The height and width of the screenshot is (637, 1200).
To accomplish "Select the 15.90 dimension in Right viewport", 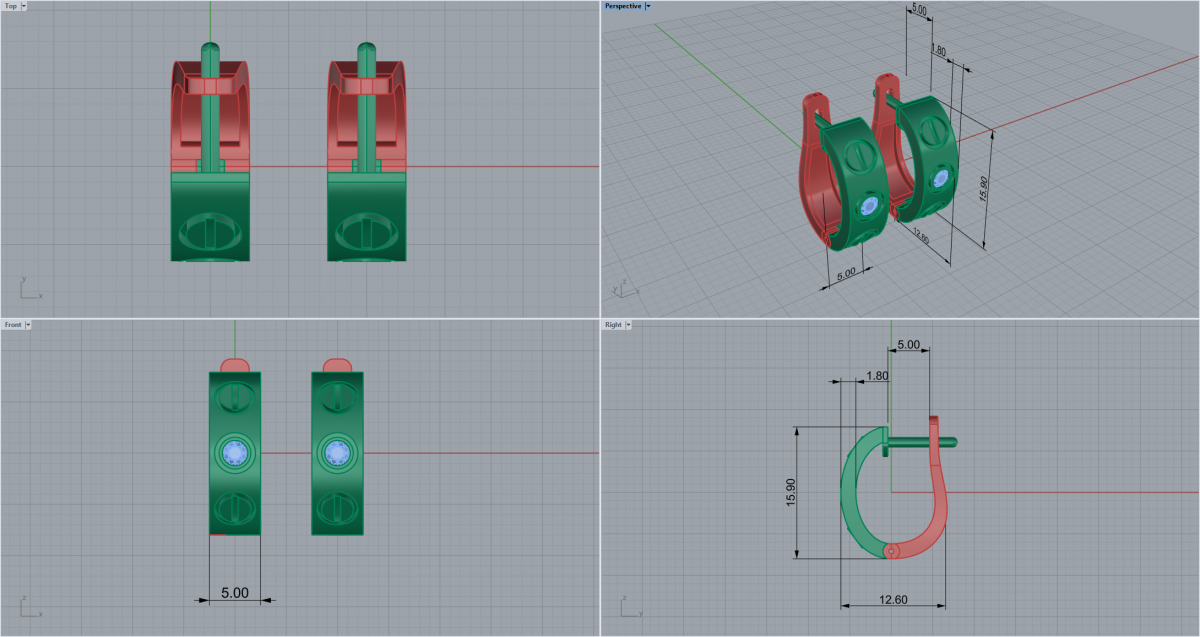I will click(x=790, y=492).
